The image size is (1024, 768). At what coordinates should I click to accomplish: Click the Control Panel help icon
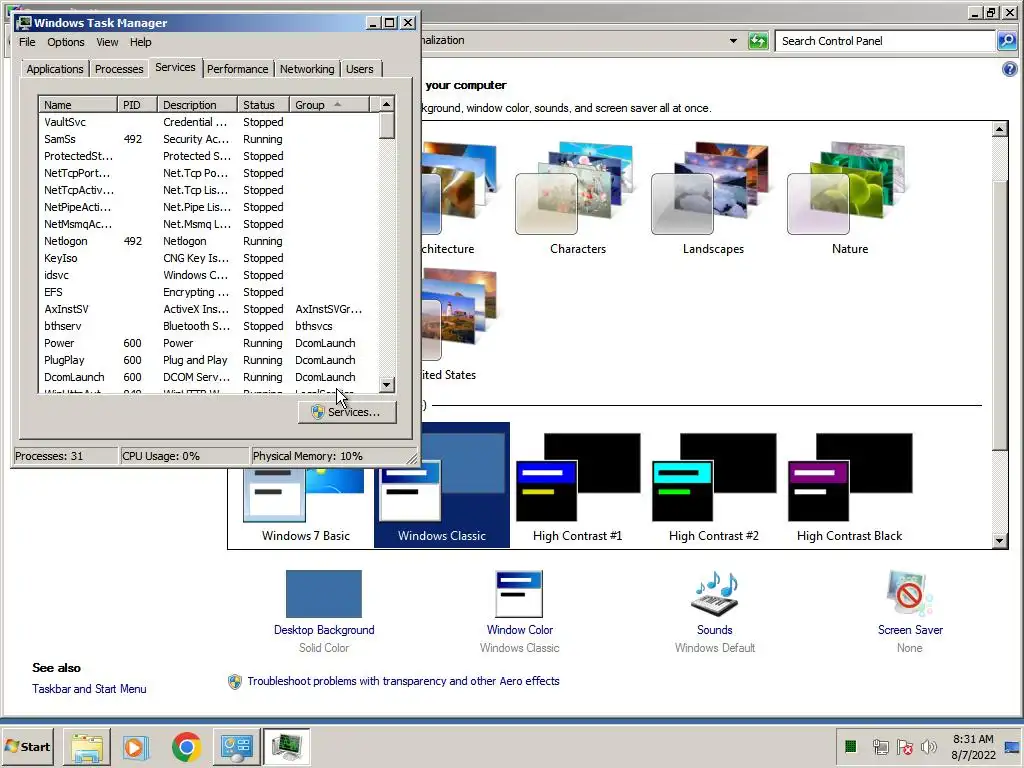click(1010, 69)
